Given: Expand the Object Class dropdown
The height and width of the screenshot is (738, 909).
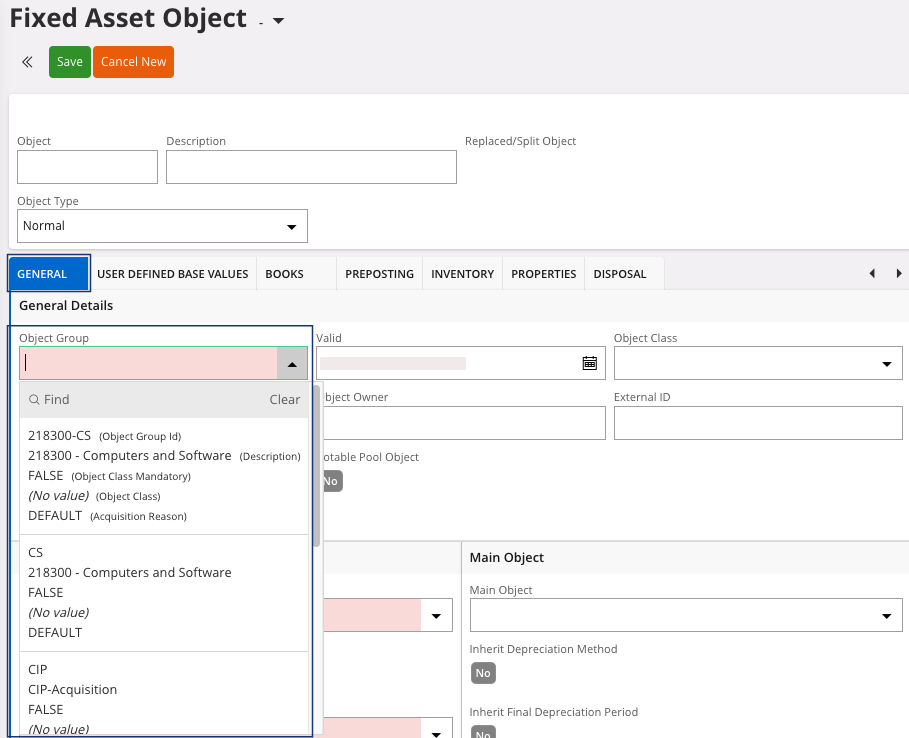Looking at the screenshot, I should [x=886, y=364].
